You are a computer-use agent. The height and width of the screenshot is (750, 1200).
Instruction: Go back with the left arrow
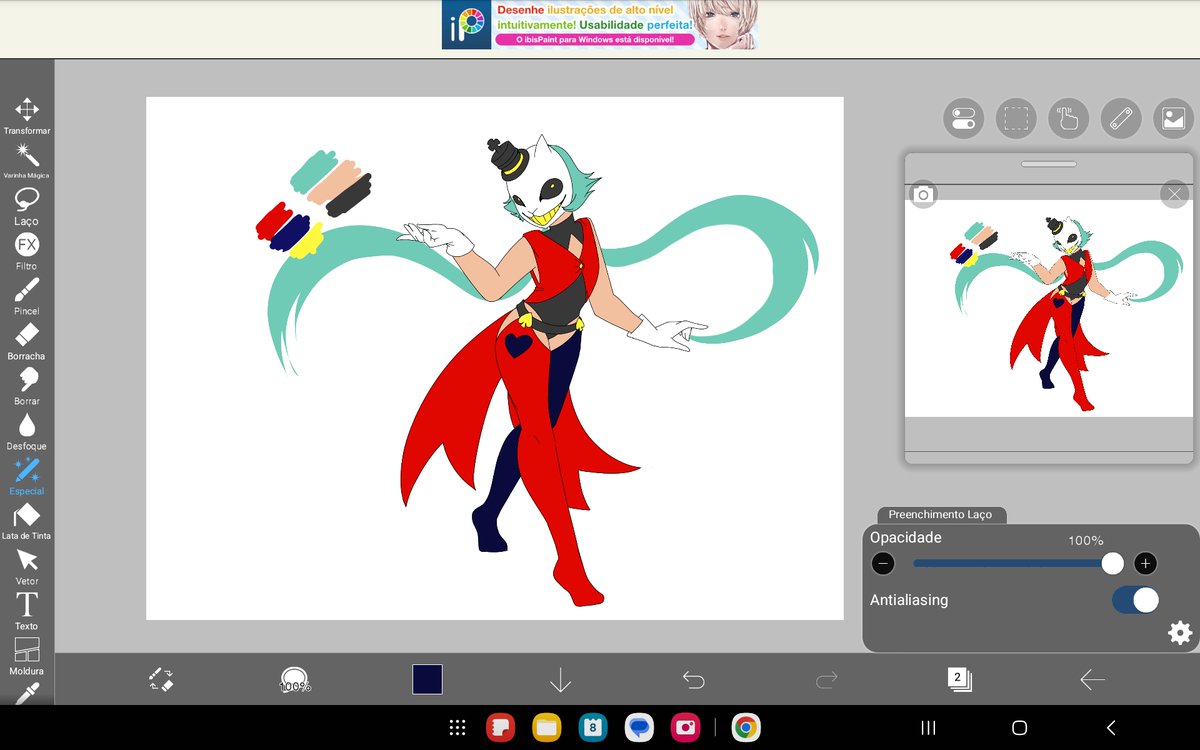[x=1092, y=680]
